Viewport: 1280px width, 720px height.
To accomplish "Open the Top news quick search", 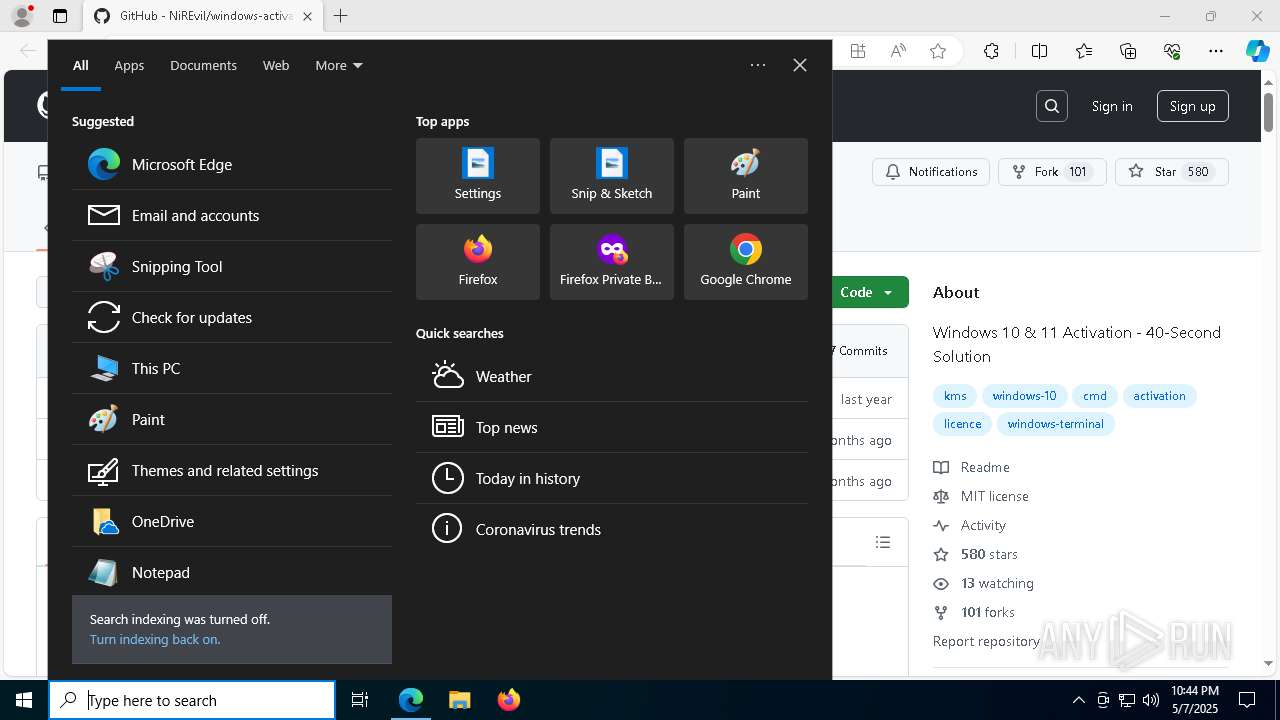I will tap(612, 427).
